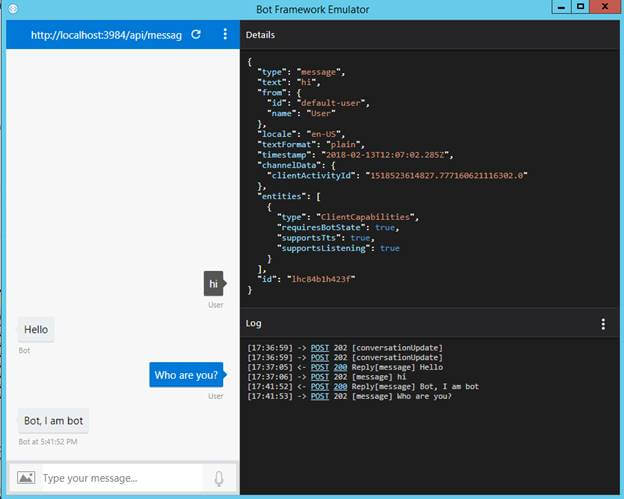The height and width of the screenshot is (499, 624).
Task: Click the 200 status link at 17:37:05
Action: 340,367
